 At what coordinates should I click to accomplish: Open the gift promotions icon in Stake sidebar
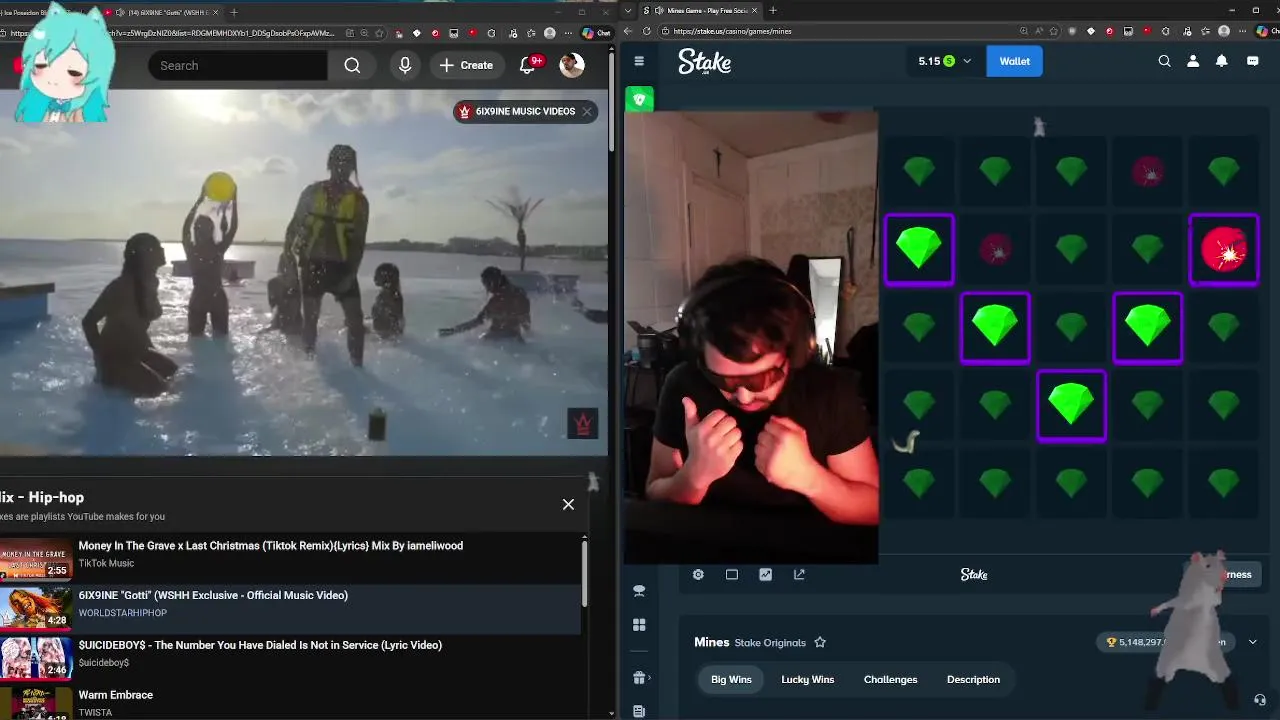(x=638, y=678)
